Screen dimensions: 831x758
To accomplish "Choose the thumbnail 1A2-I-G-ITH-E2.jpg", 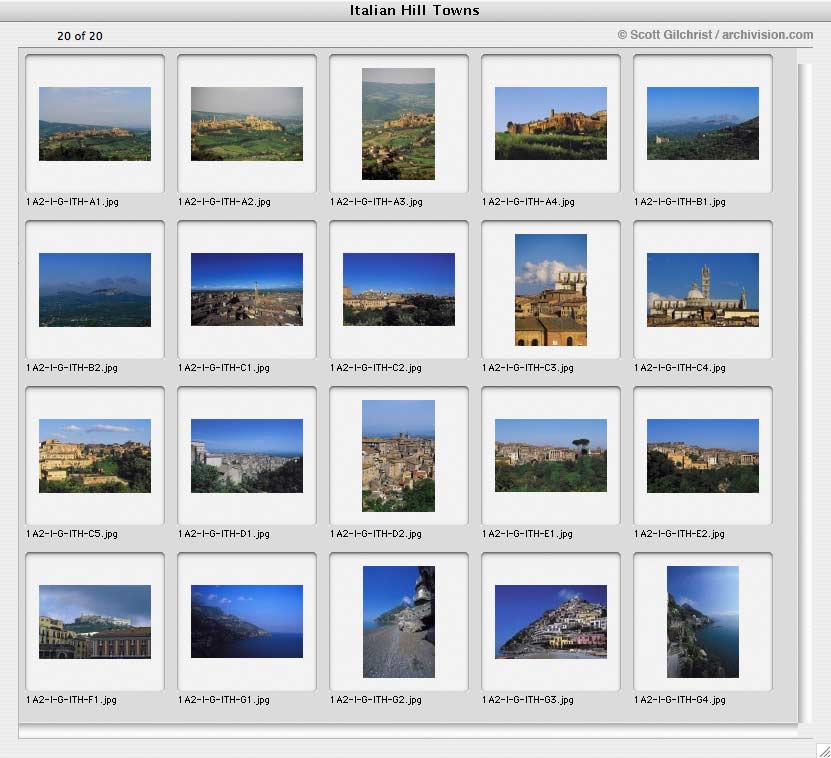I will click(703, 456).
